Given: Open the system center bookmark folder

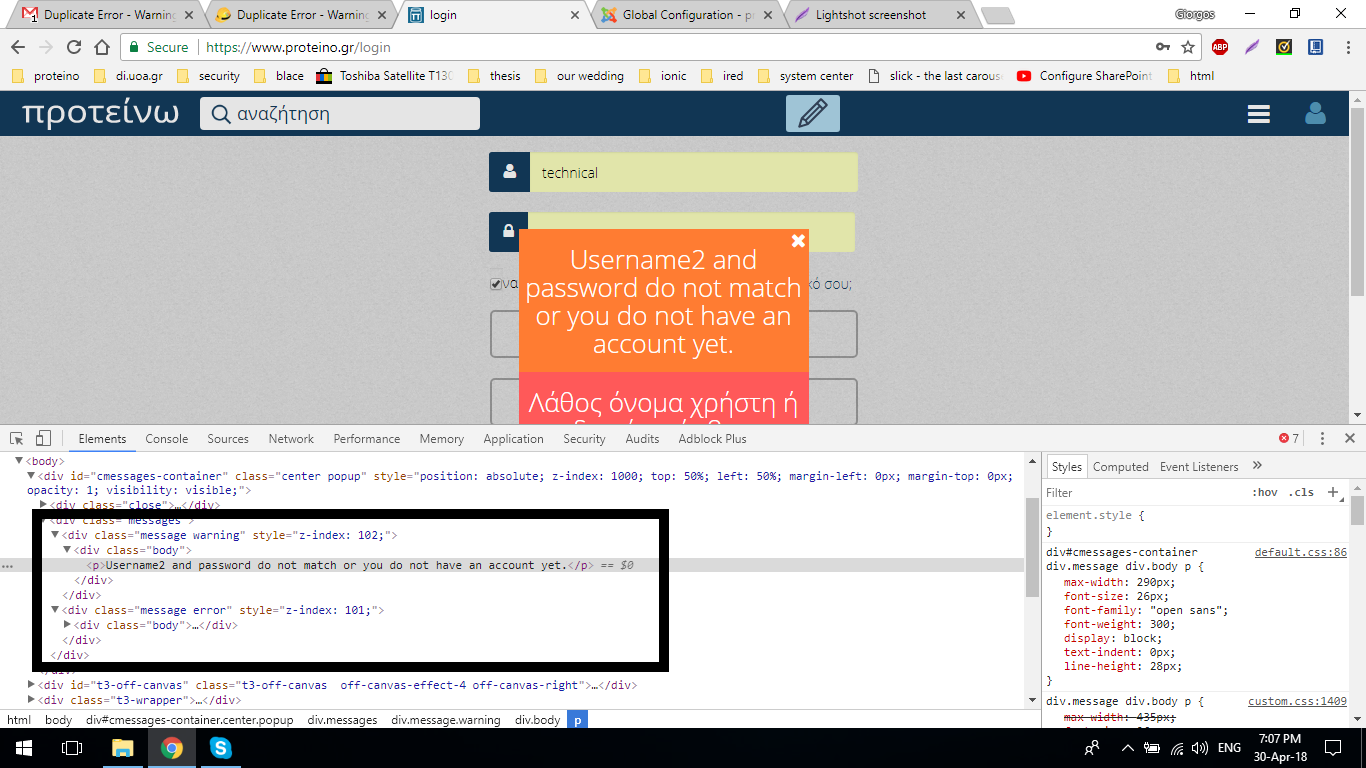Looking at the screenshot, I should [806, 76].
